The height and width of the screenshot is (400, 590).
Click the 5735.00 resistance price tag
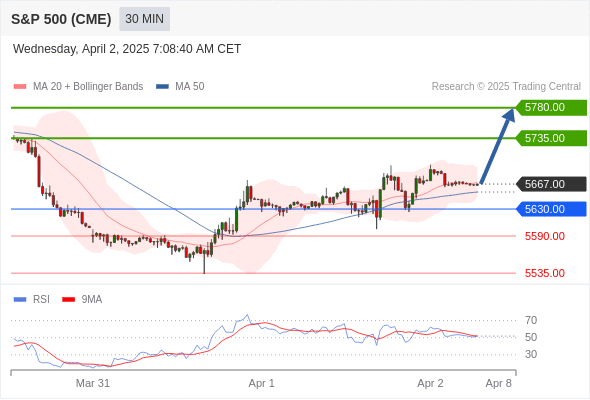point(551,138)
